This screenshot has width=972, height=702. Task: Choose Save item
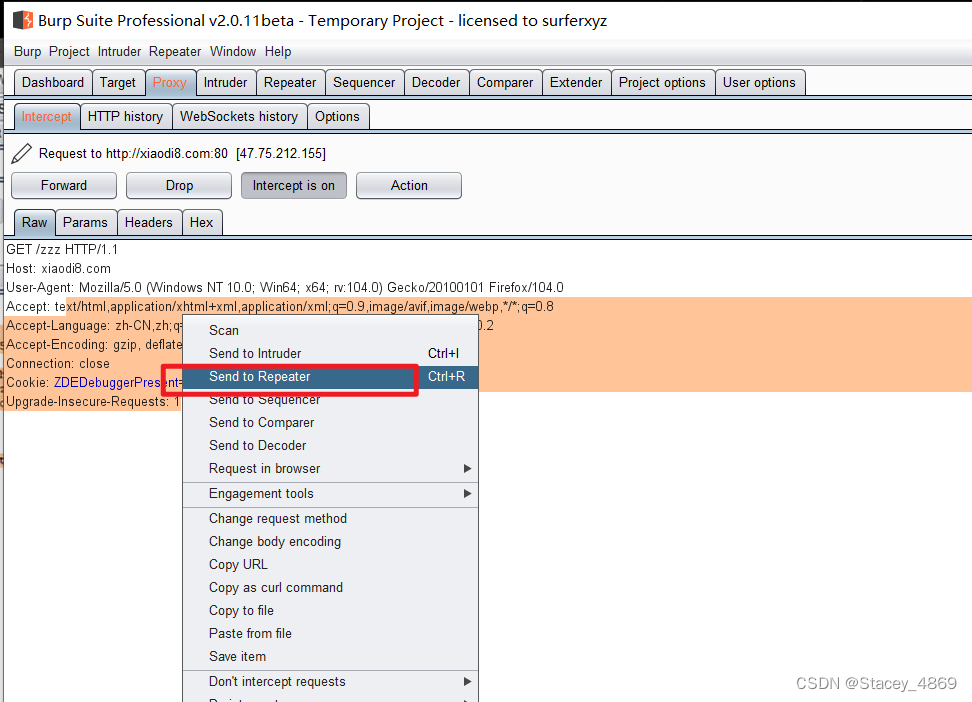330,656
